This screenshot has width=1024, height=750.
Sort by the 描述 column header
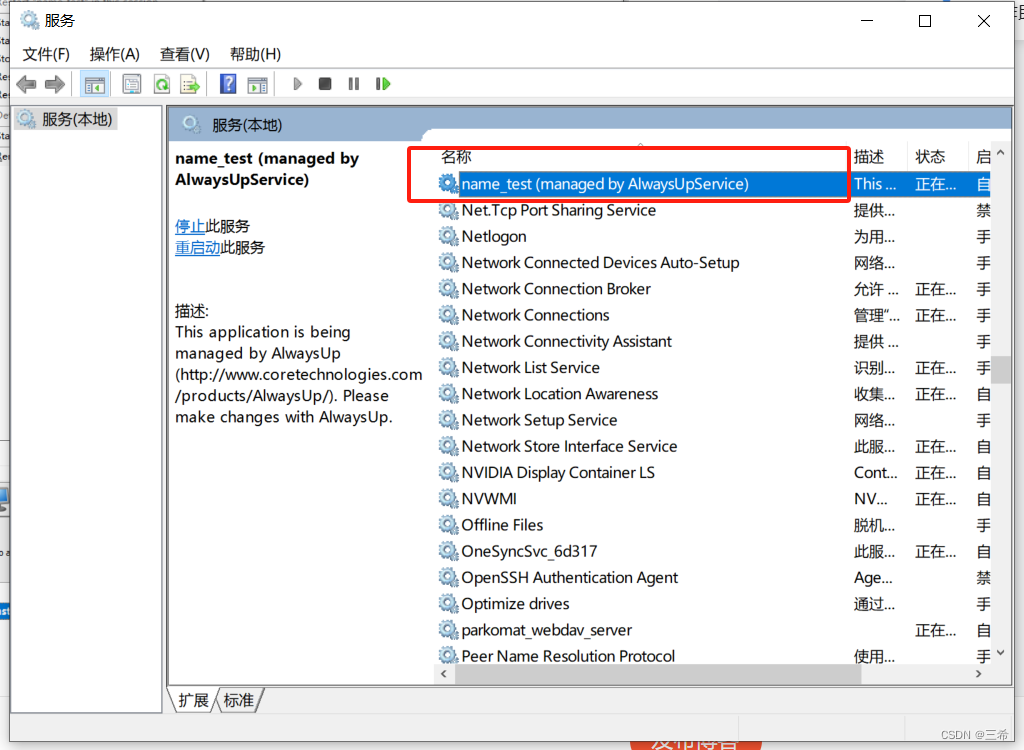coord(869,157)
